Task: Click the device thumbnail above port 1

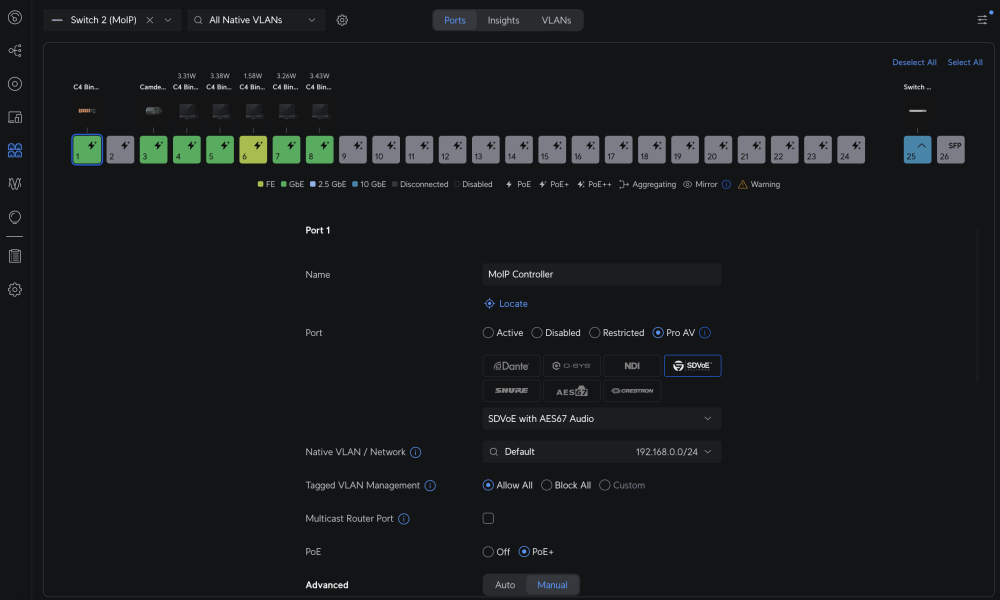Action: tap(87, 111)
